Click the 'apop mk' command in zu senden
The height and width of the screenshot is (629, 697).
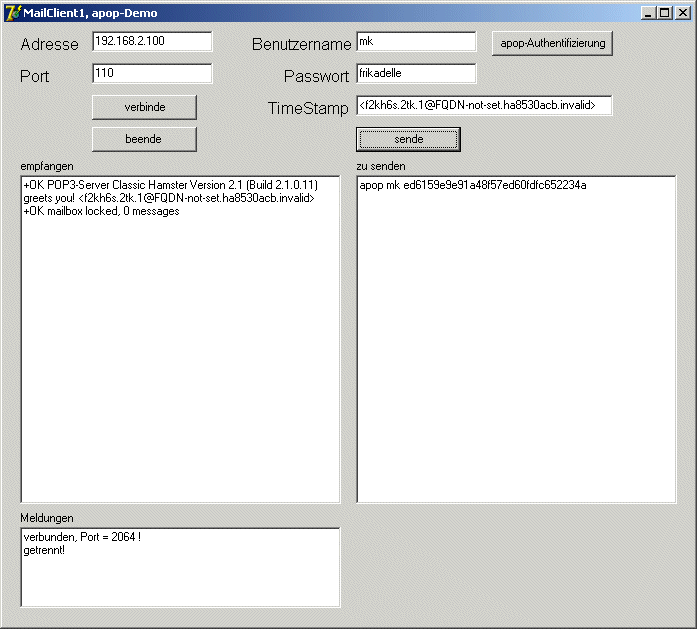tap(472, 185)
